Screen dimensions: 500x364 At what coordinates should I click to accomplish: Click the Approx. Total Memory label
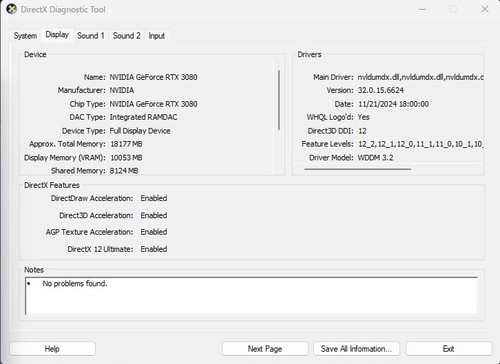[67, 144]
